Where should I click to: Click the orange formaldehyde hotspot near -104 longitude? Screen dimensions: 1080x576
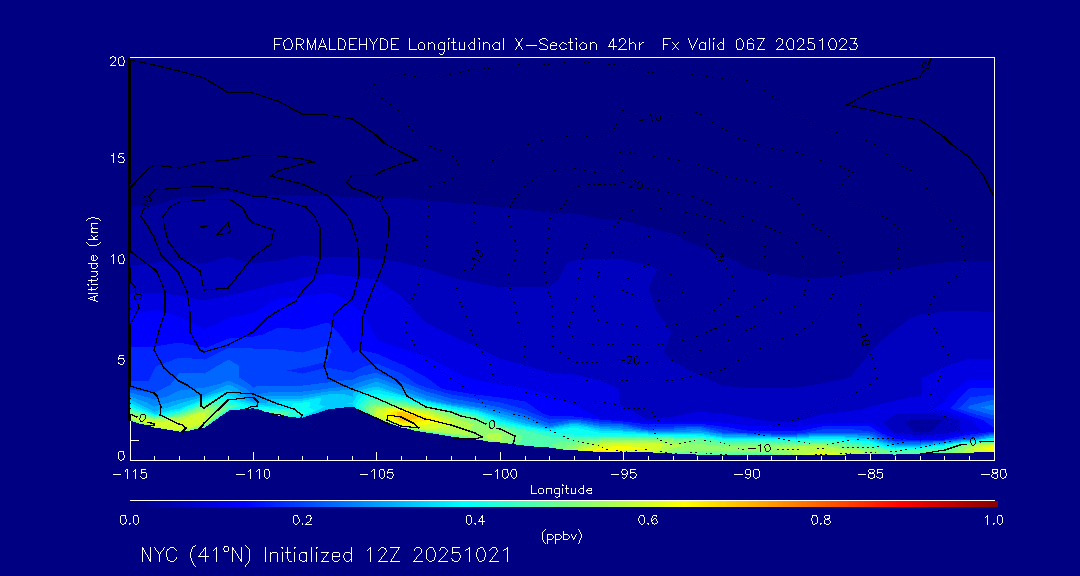click(400, 419)
